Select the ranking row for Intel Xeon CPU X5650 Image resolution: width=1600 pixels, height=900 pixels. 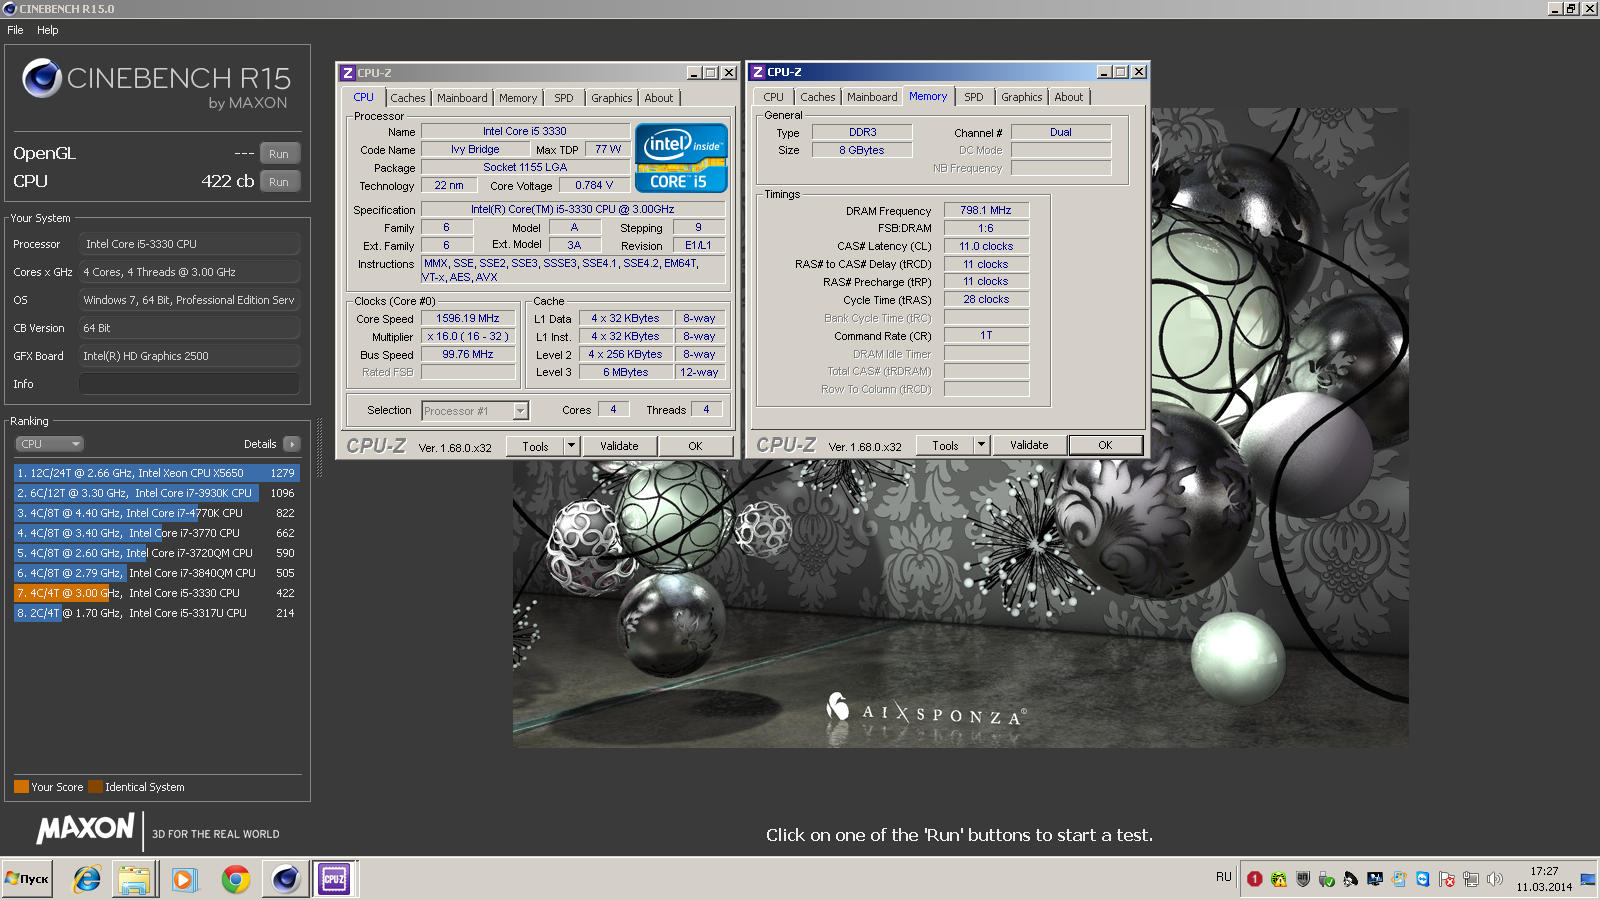point(156,473)
